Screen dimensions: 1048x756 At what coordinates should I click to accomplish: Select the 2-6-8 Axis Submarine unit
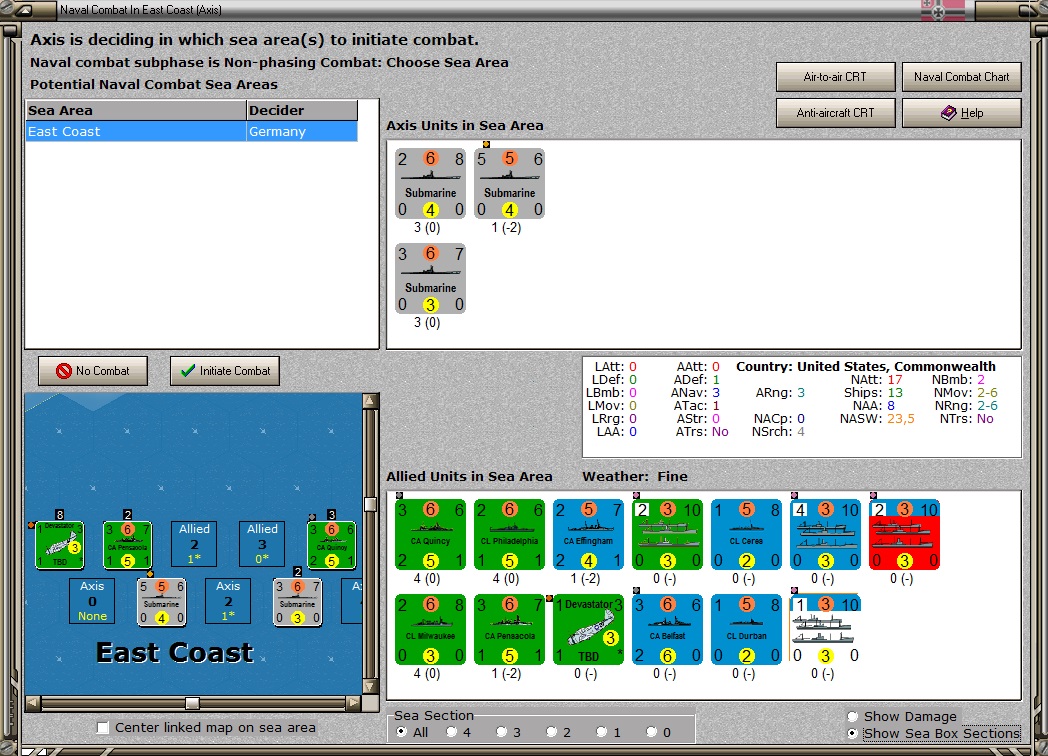coord(430,184)
